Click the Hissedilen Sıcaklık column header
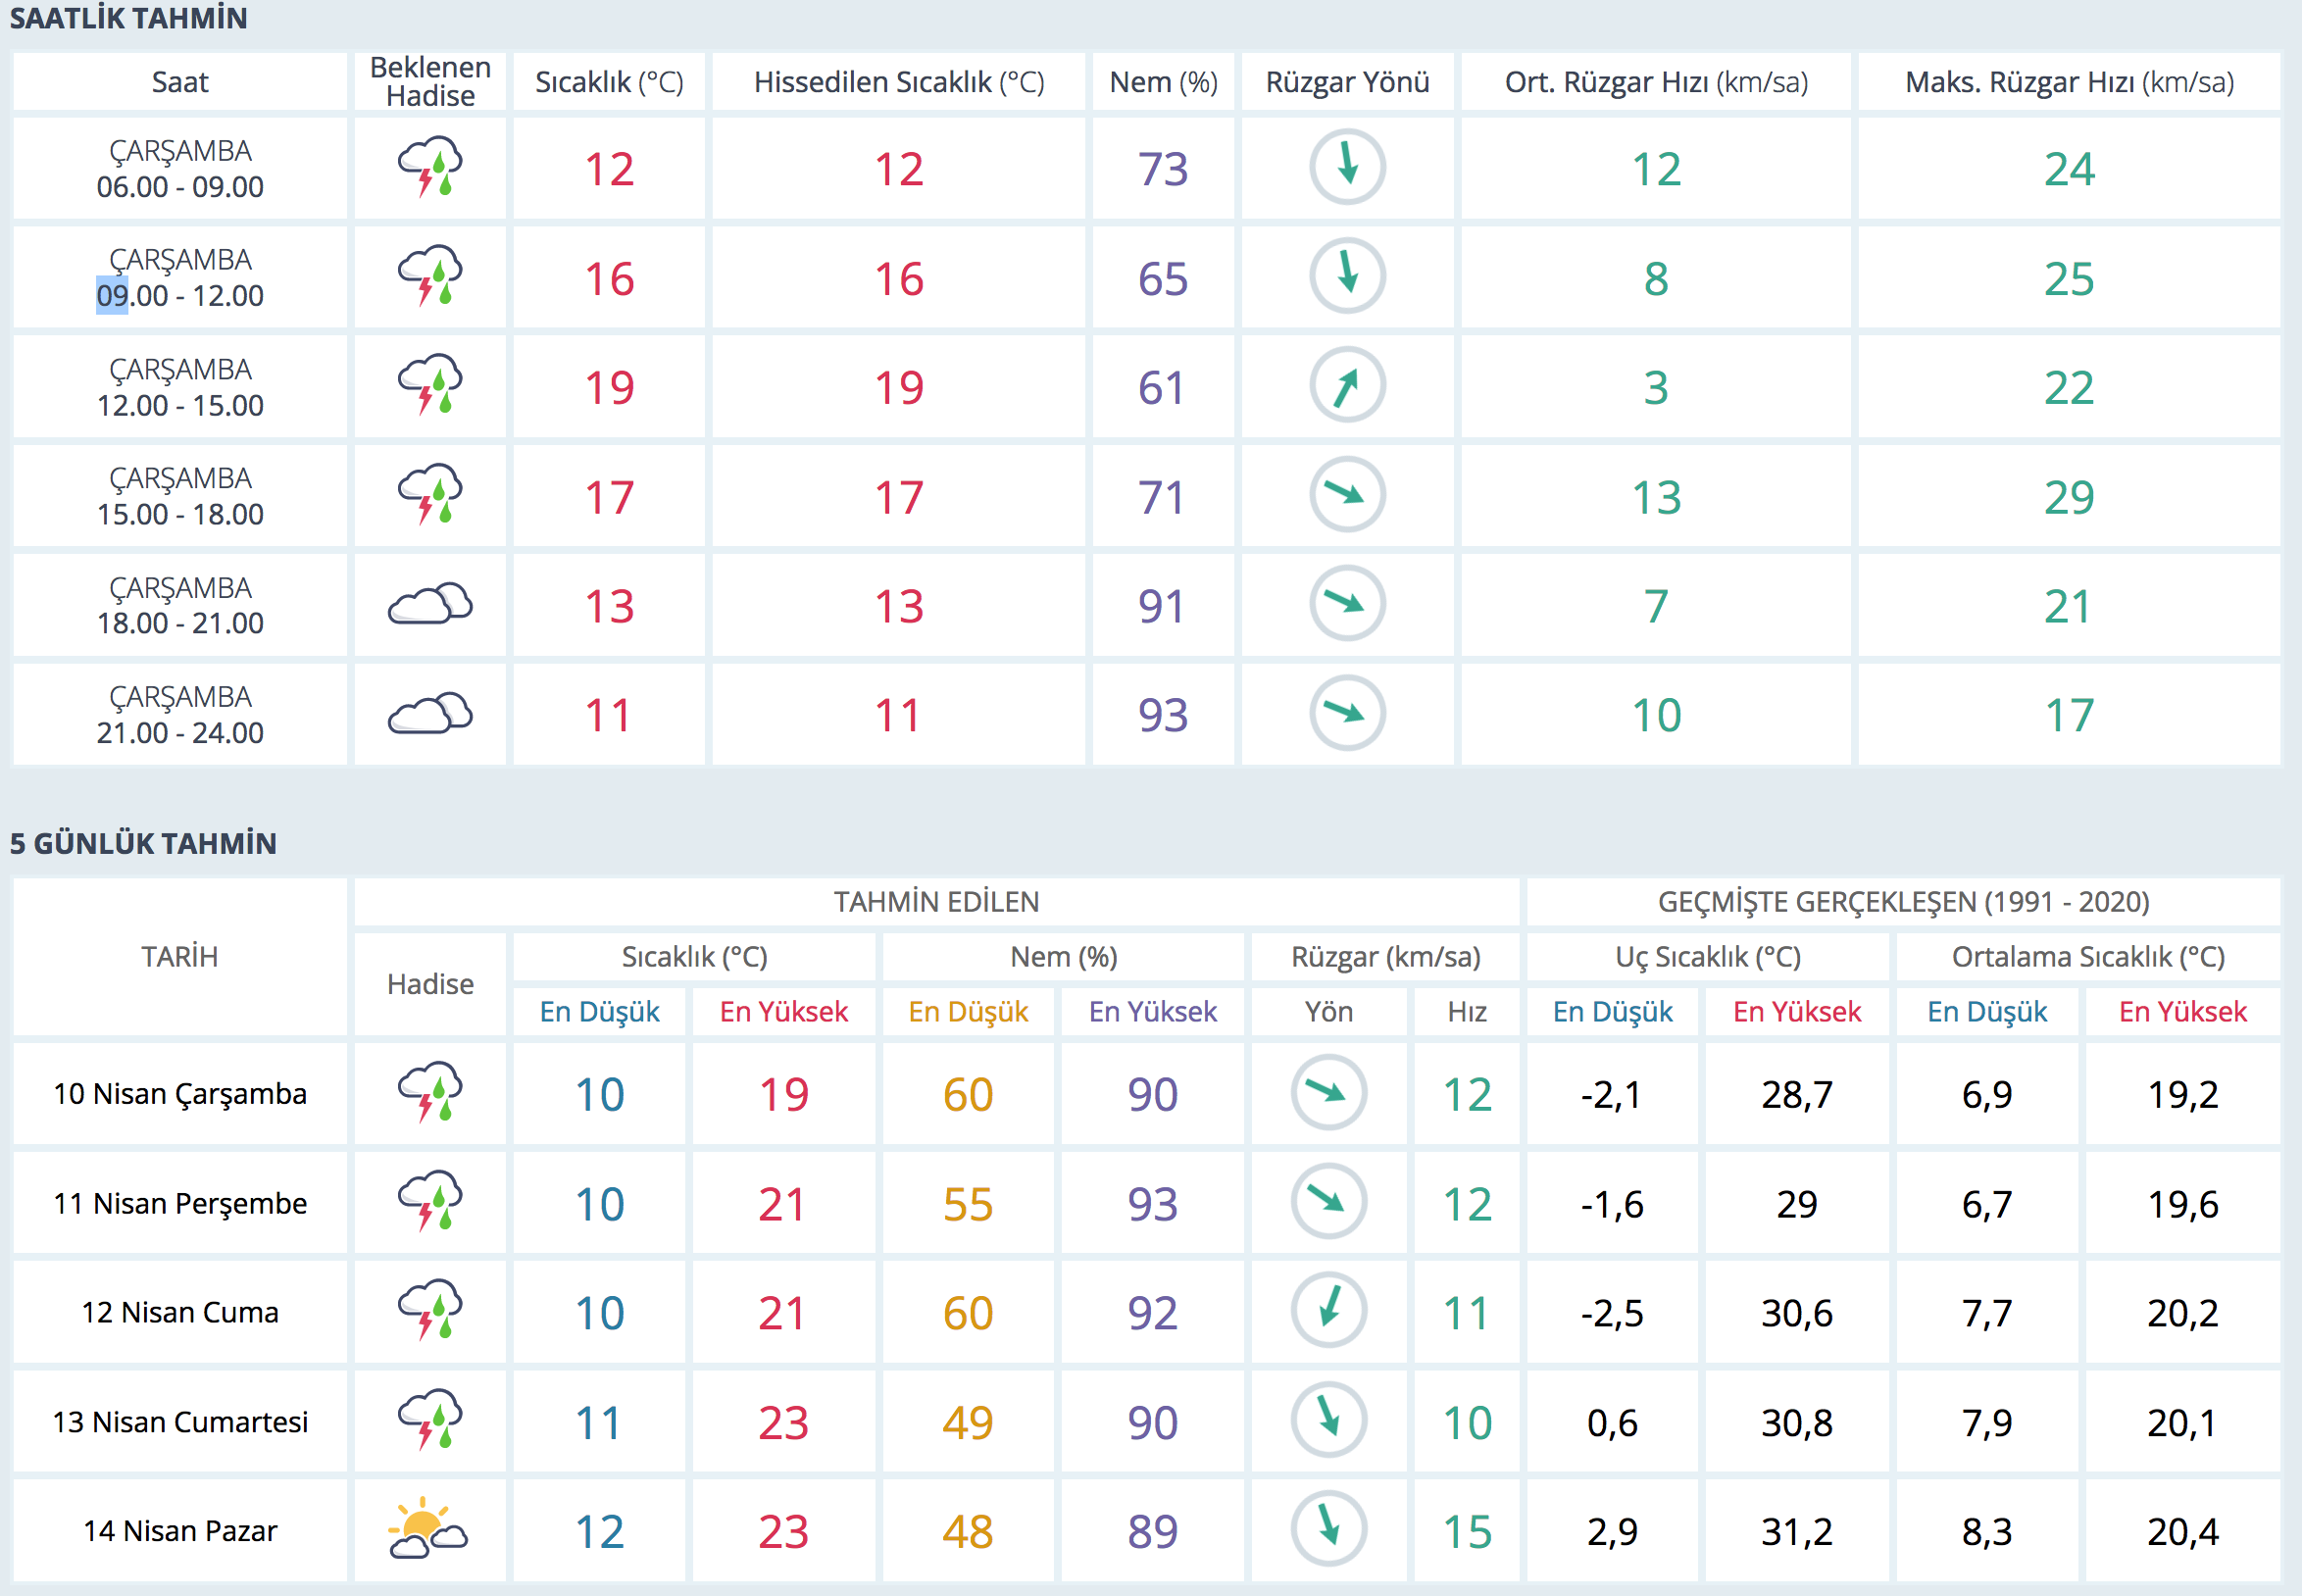The width and height of the screenshot is (2302, 1596). (898, 82)
